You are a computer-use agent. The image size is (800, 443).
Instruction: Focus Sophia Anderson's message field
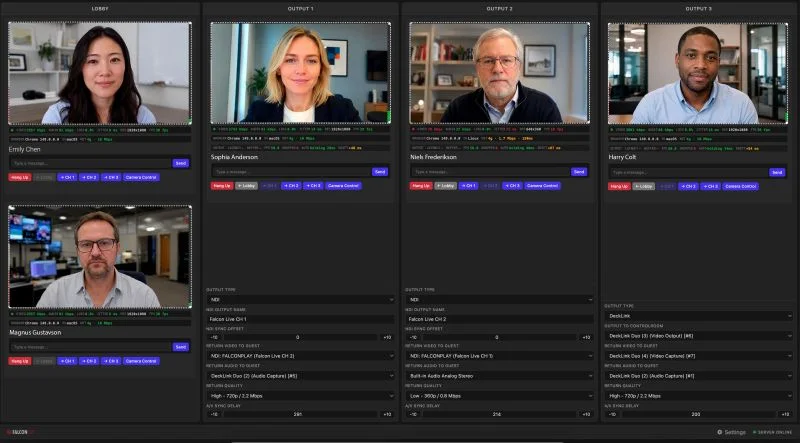coord(291,172)
